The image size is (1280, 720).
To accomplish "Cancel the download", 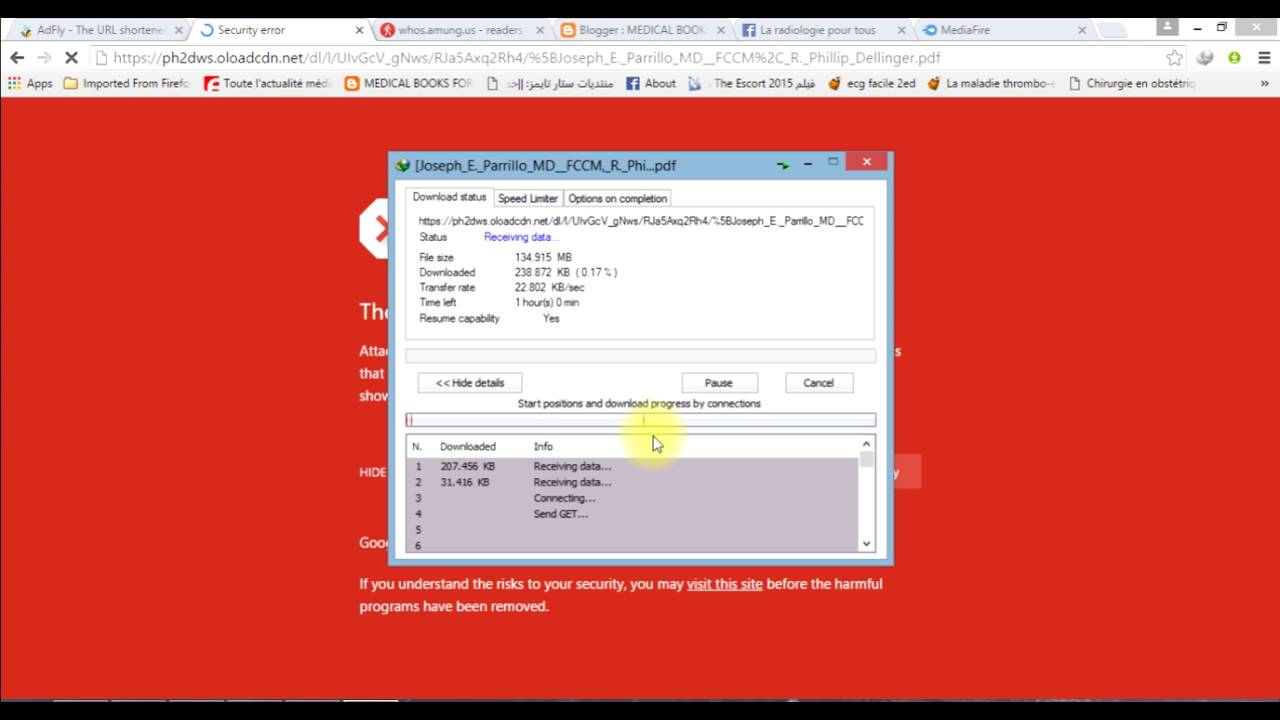I will tap(818, 383).
